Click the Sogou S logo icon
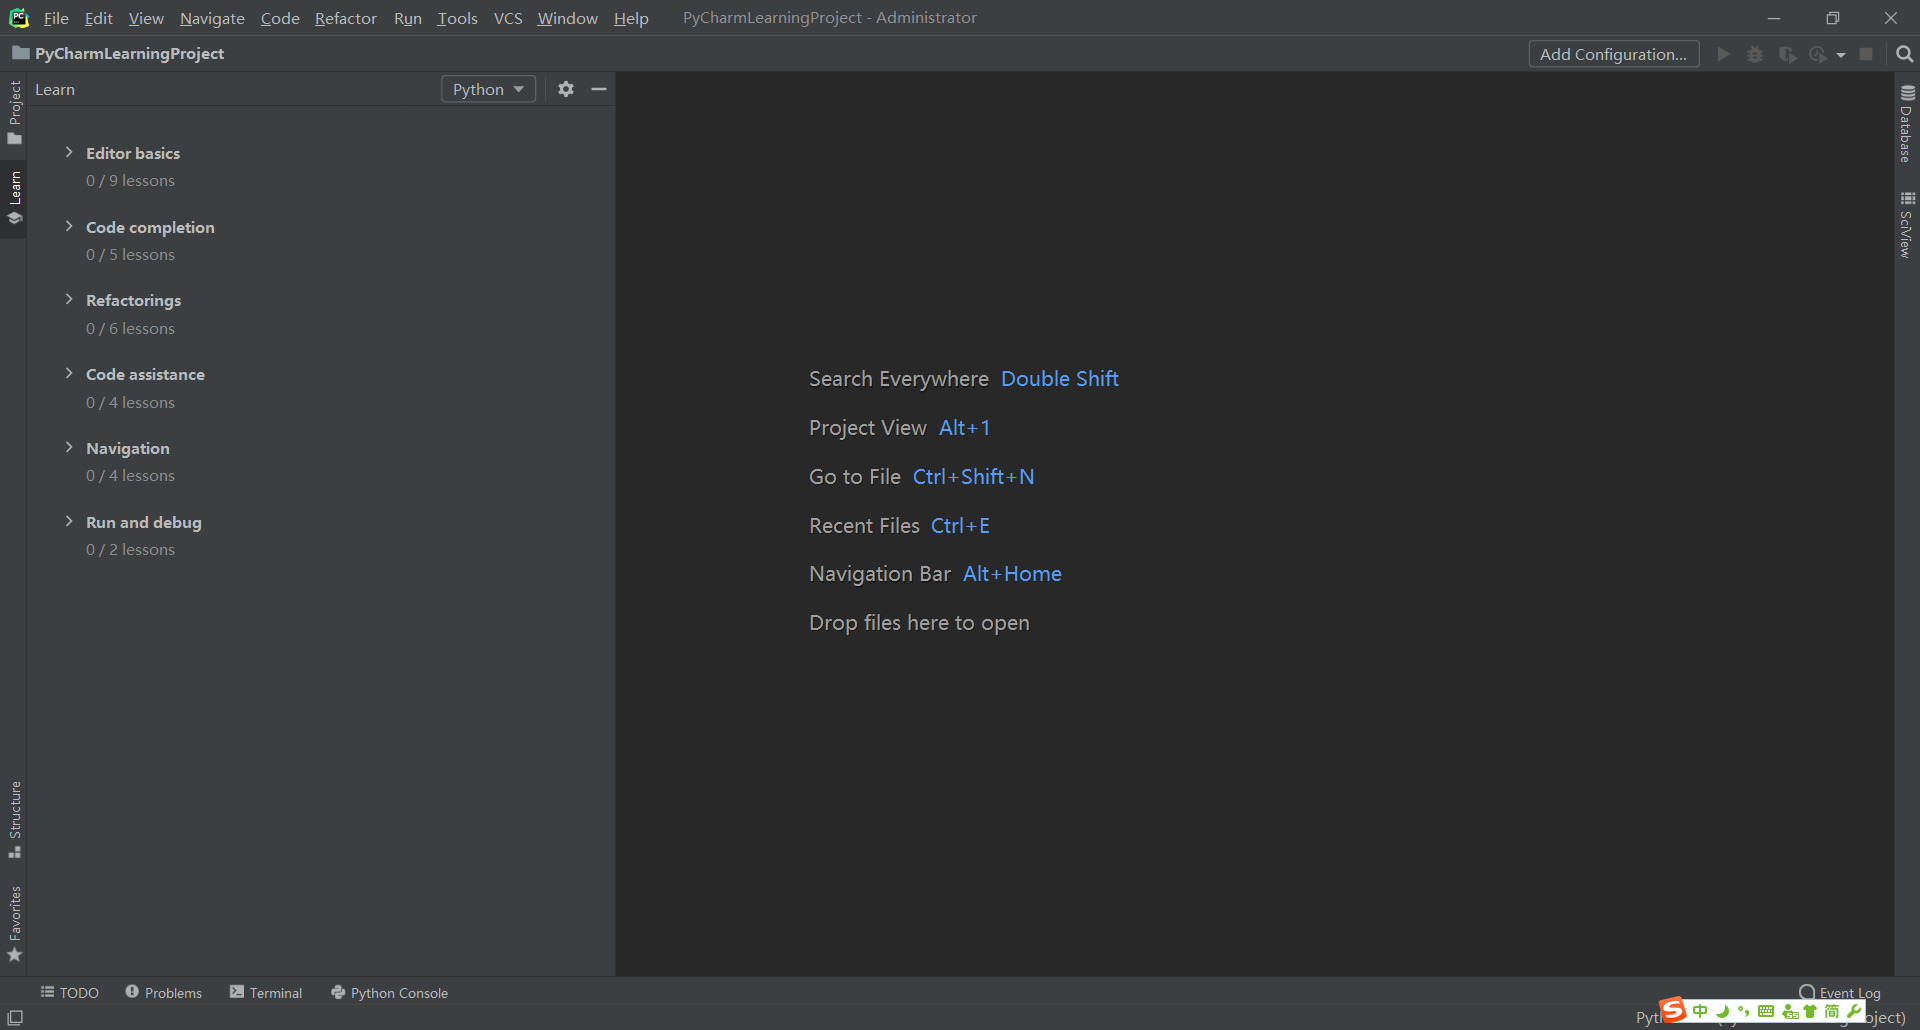Viewport: 1920px width, 1030px height. tap(1673, 1010)
